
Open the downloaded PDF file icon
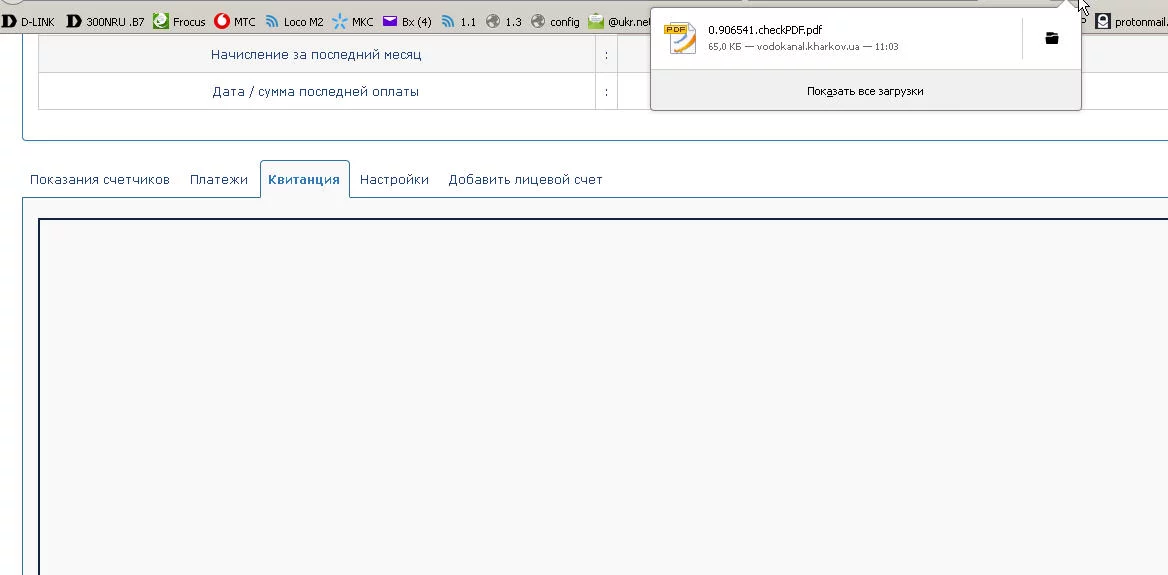[x=680, y=38]
